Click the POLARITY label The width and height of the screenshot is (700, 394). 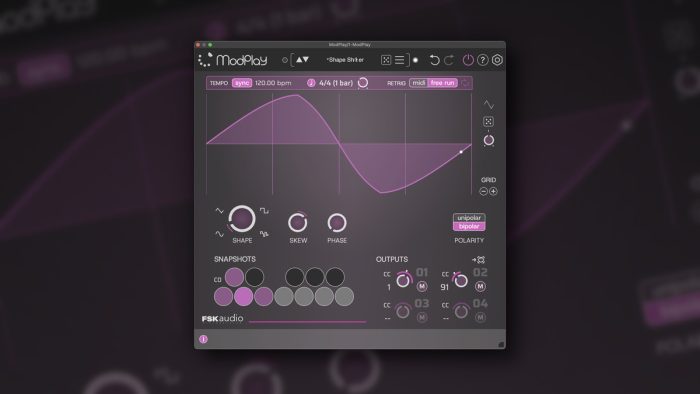(x=469, y=240)
